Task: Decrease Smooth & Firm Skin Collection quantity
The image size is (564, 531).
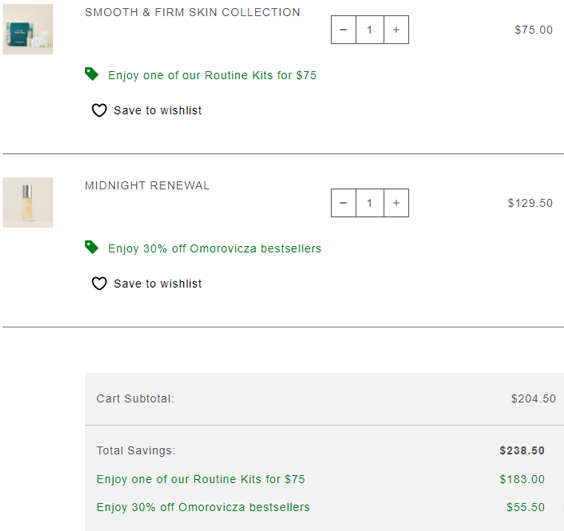Action: [344, 30]
